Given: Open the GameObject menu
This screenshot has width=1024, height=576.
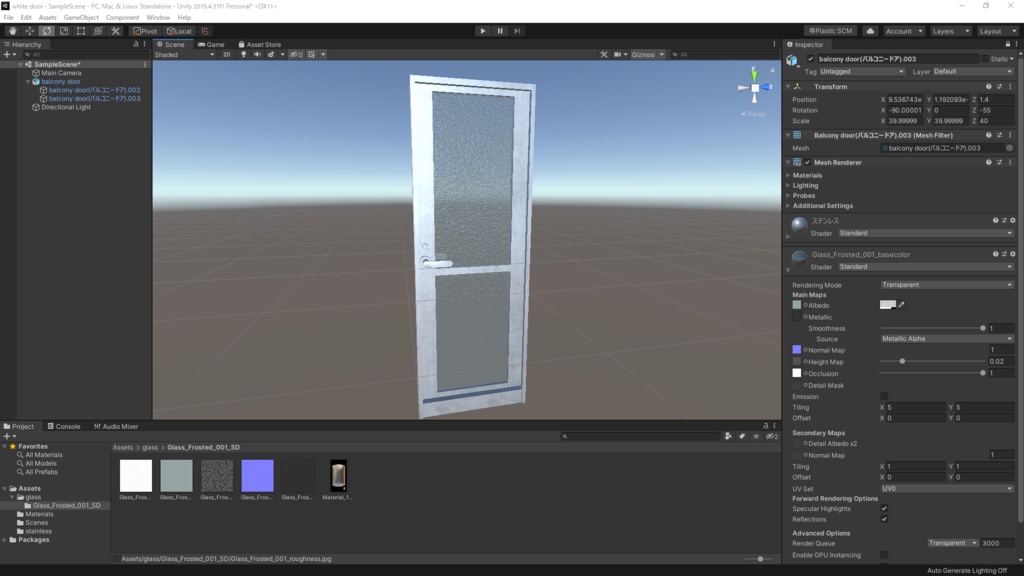Looking at the screenshot, I should tap(81, 18).
